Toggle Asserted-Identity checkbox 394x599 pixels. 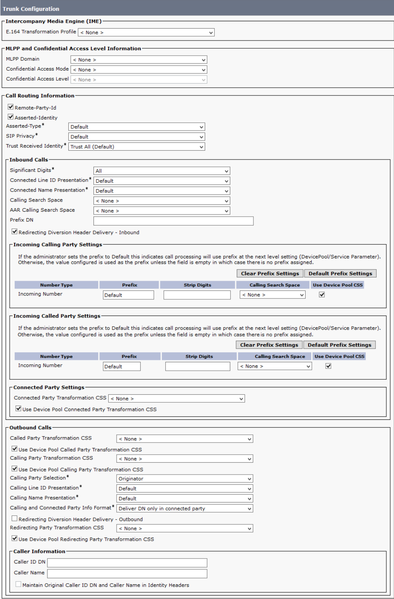click(x=11, y=117)
